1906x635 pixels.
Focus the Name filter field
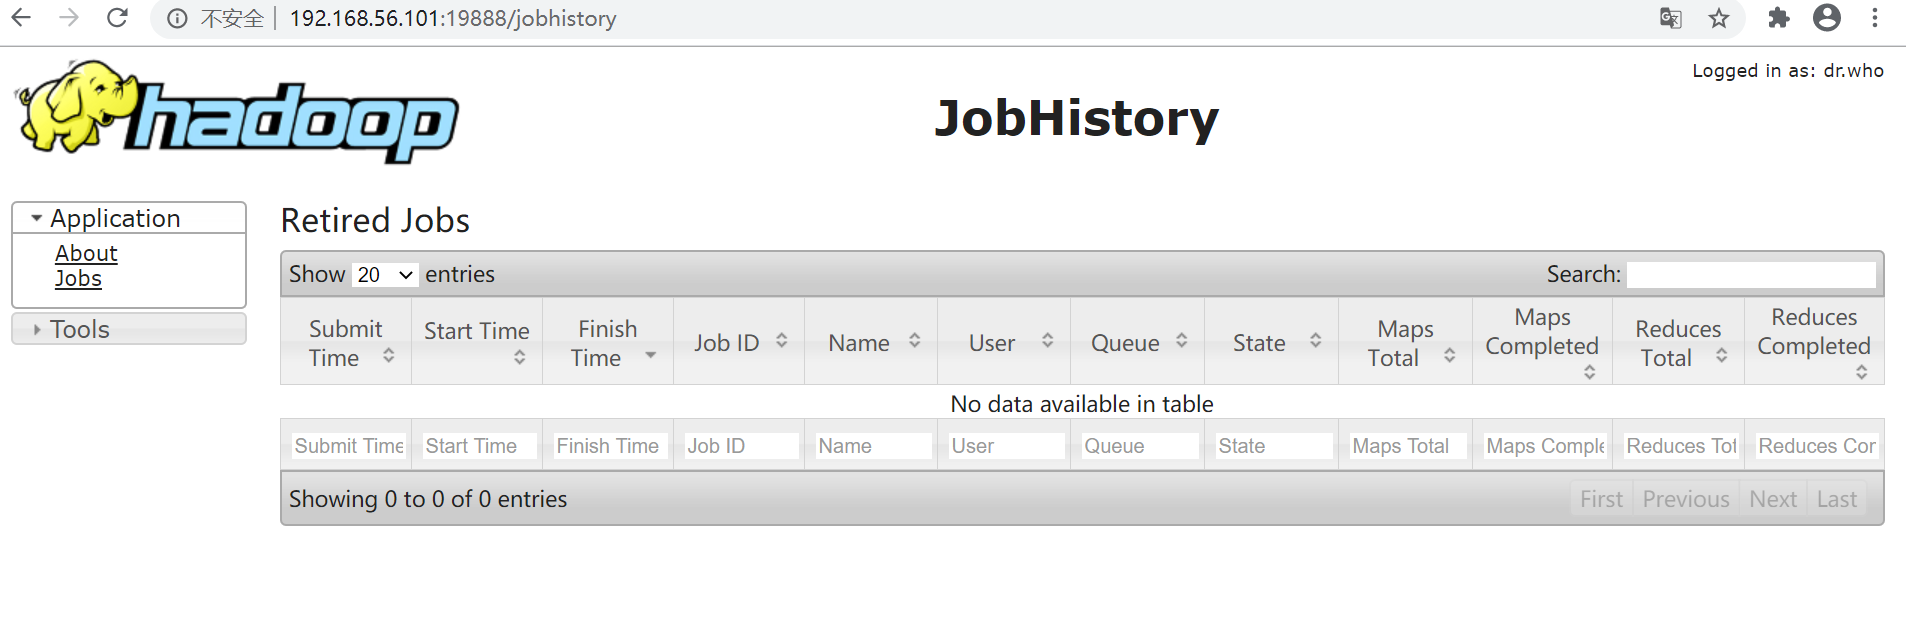[874, 446]
